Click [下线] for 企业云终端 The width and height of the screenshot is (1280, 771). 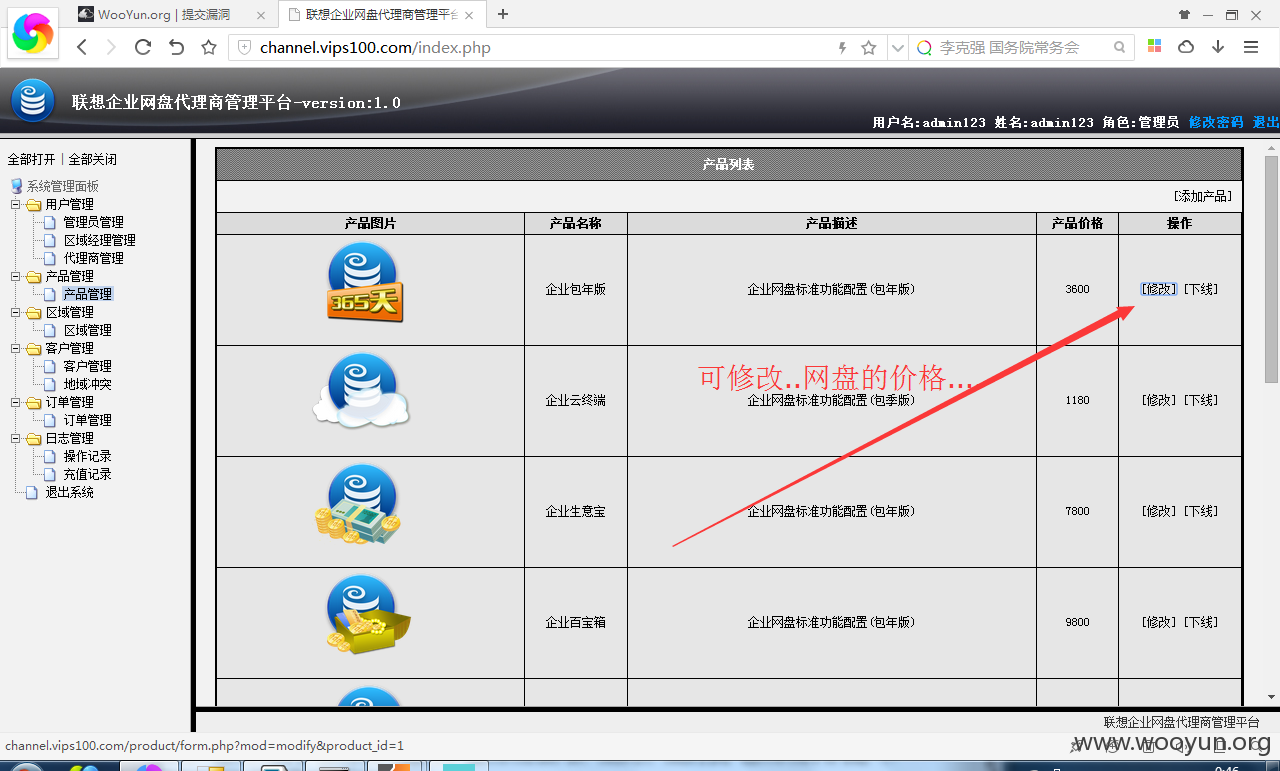pos(1201,400)
